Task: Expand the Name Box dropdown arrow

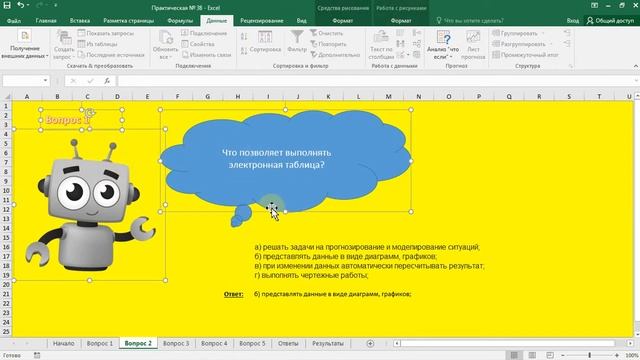Action: (x=45, y=80)
